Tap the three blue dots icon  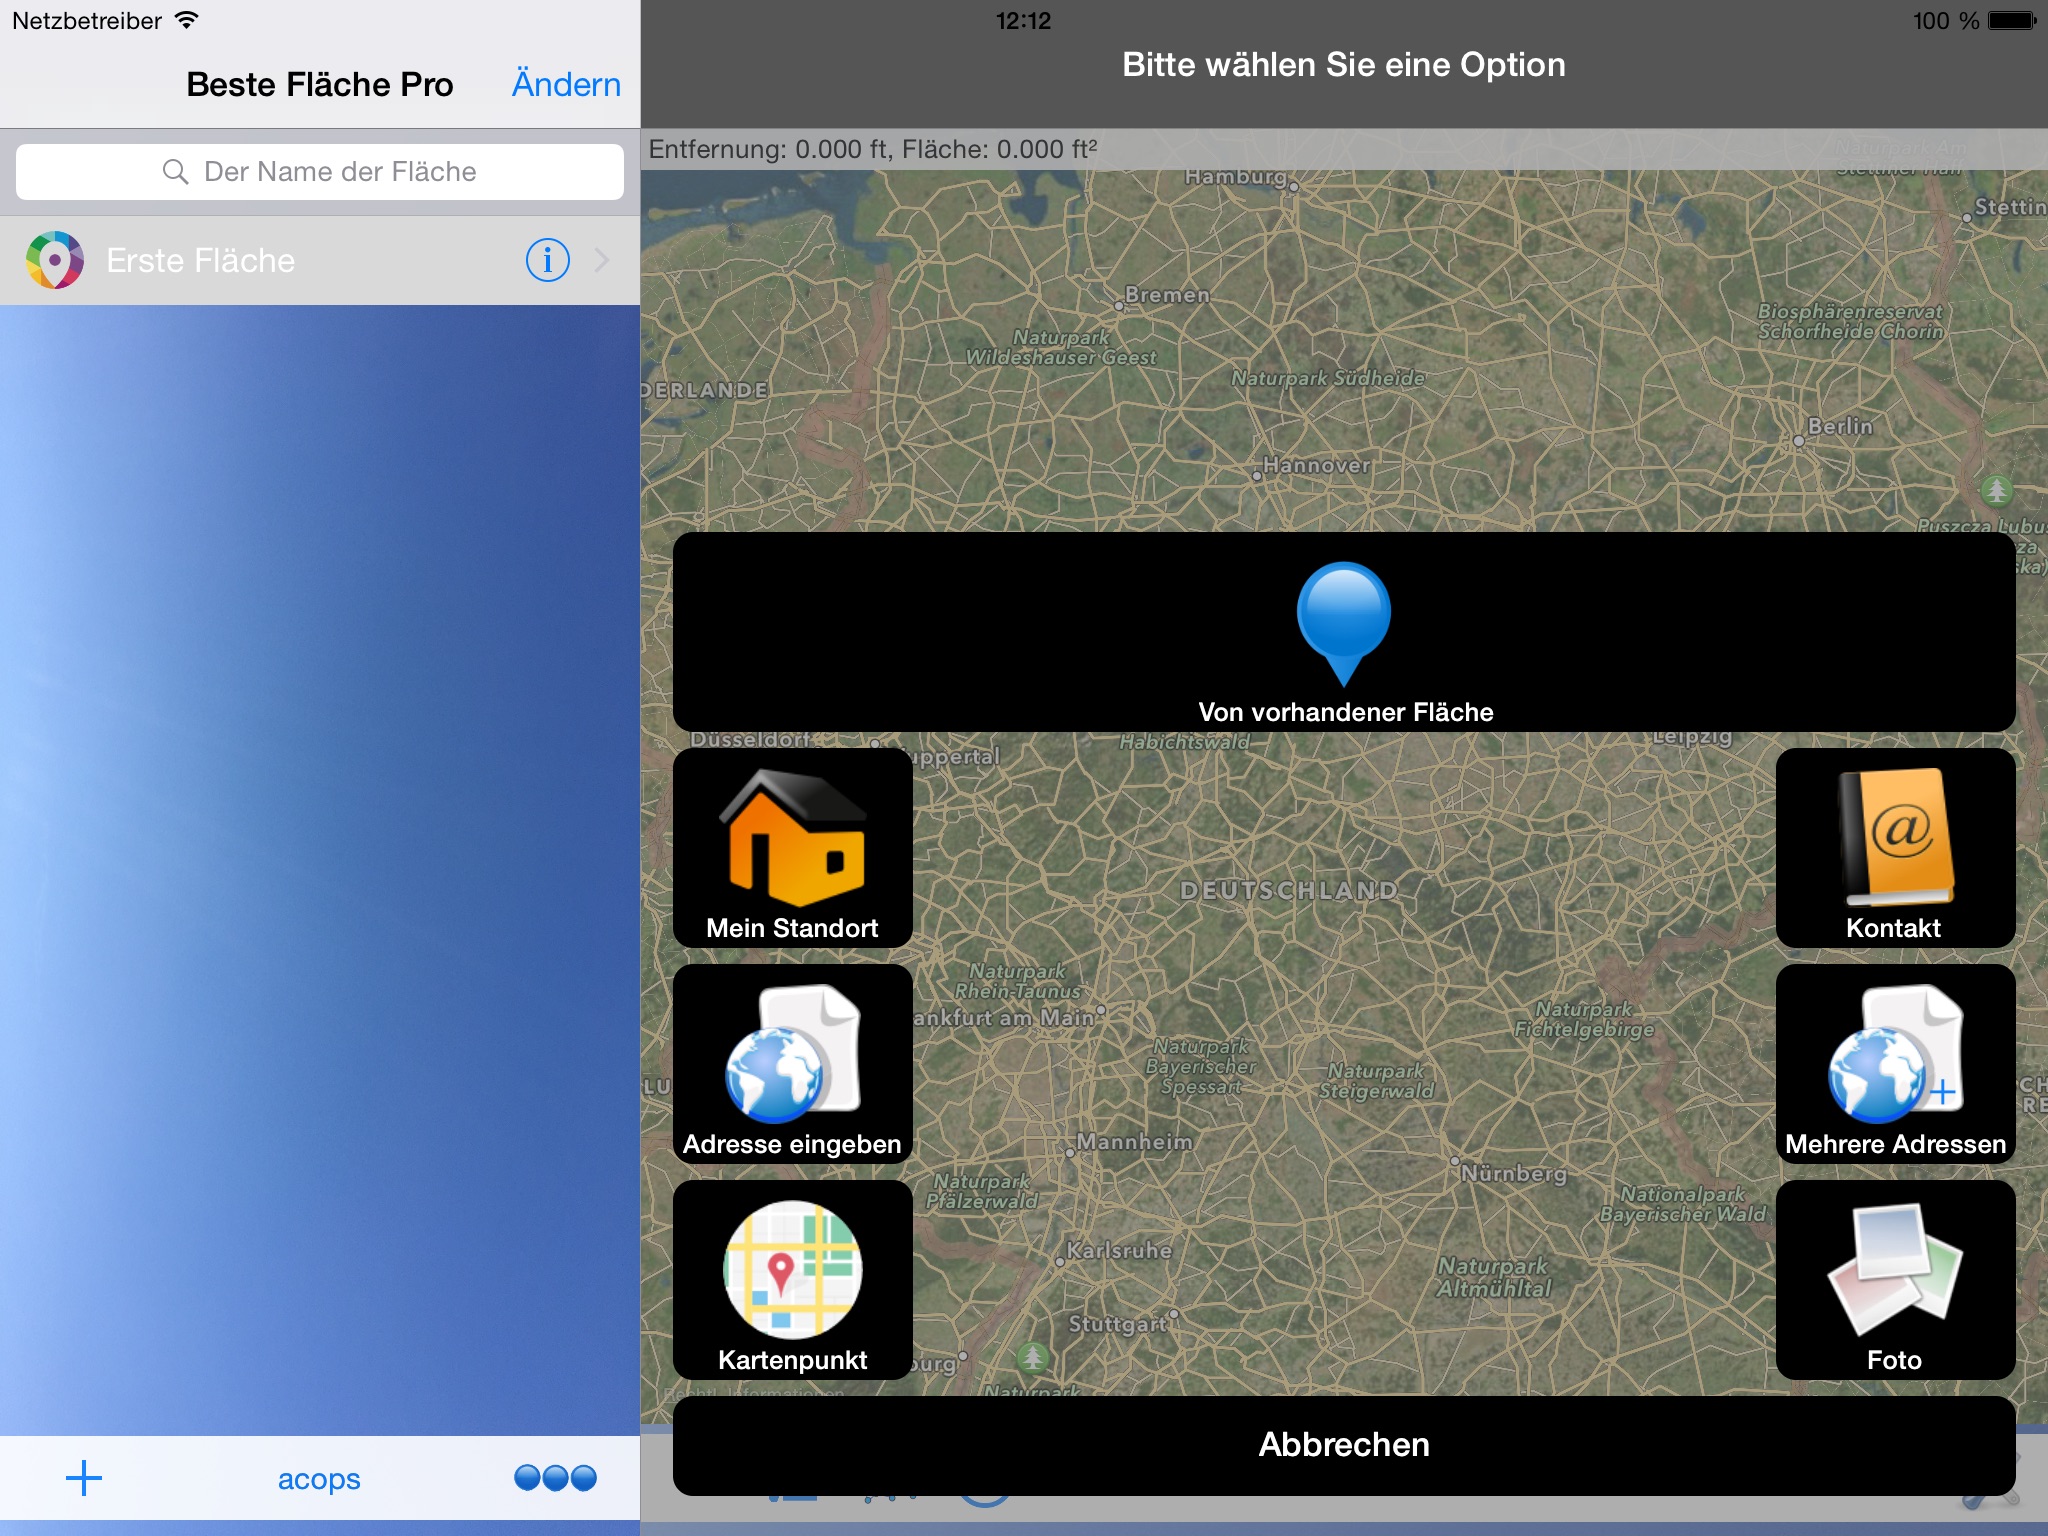click(555, 1478)
